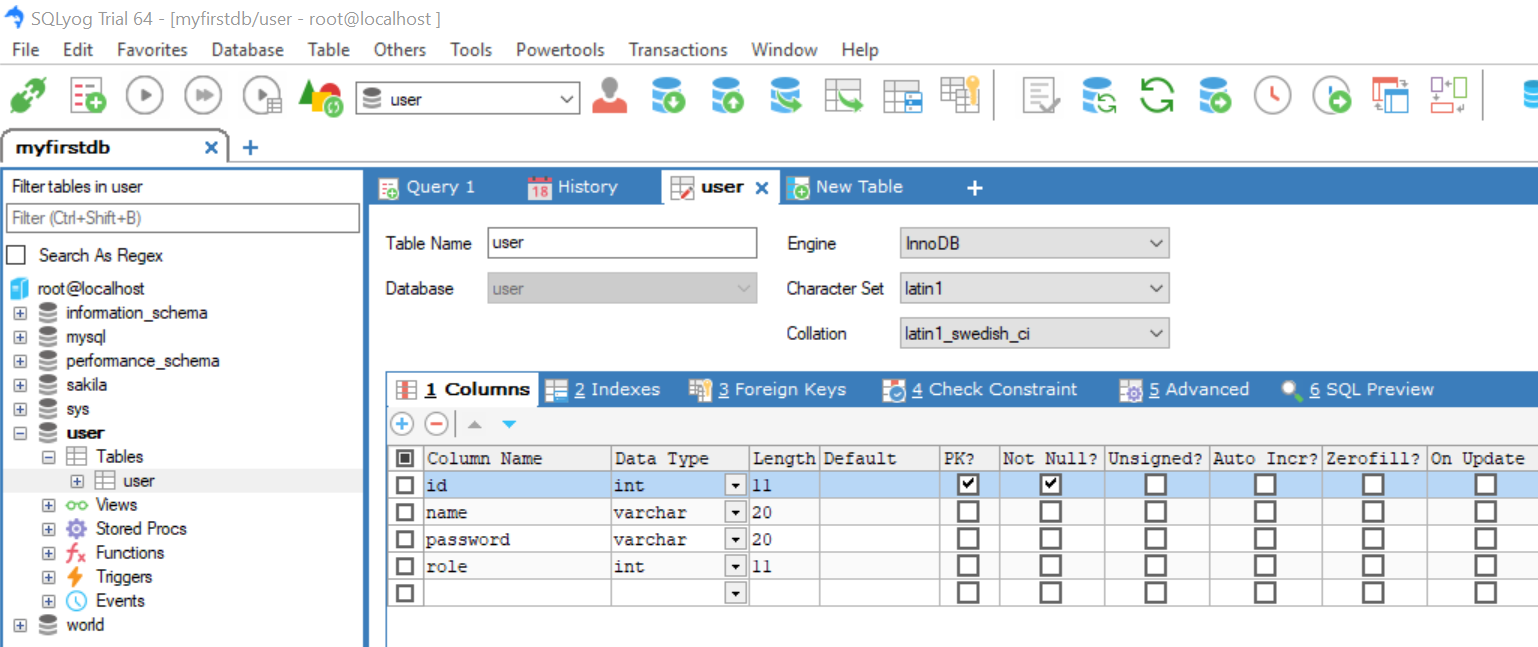The image size is (1538, 647).
Task: Click the purple and green squares icon
Action: [1448, 95]
